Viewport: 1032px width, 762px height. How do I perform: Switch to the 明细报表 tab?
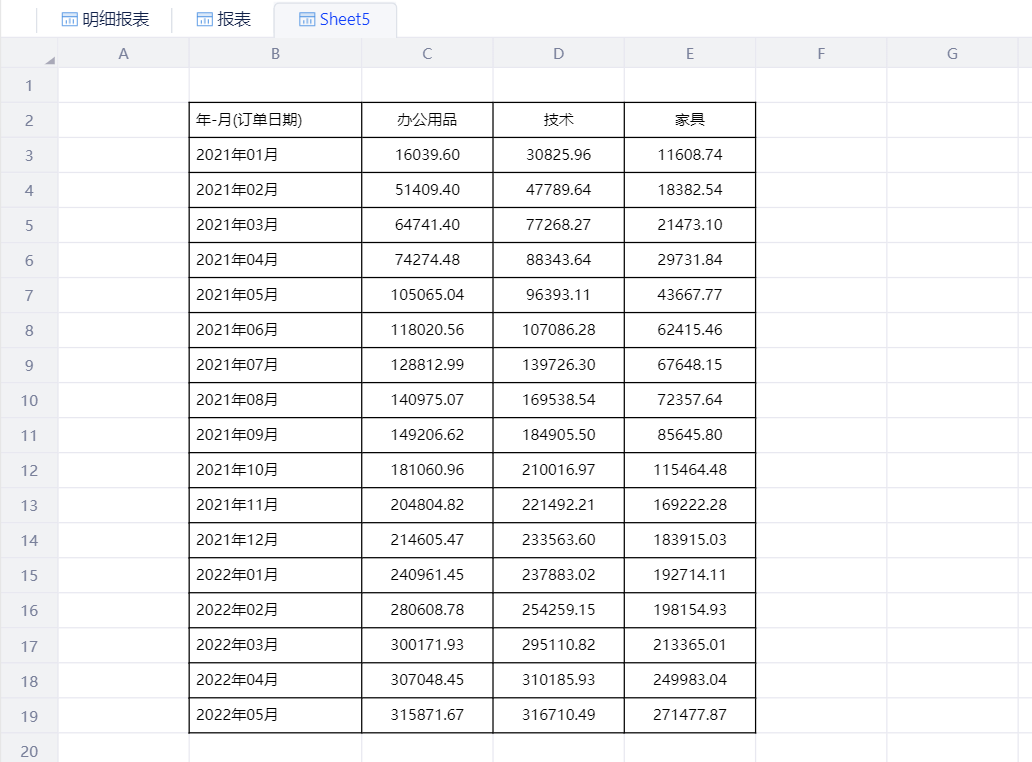coord(105,19)
